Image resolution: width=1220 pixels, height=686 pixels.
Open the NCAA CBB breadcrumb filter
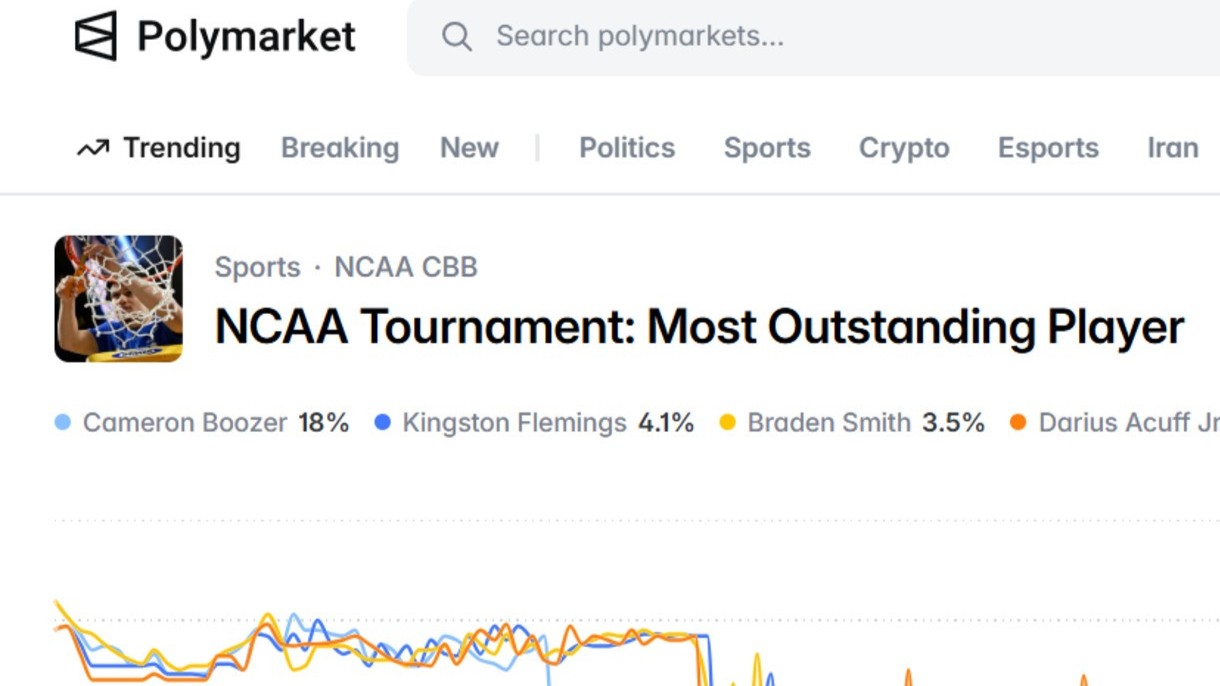point(405,267)
